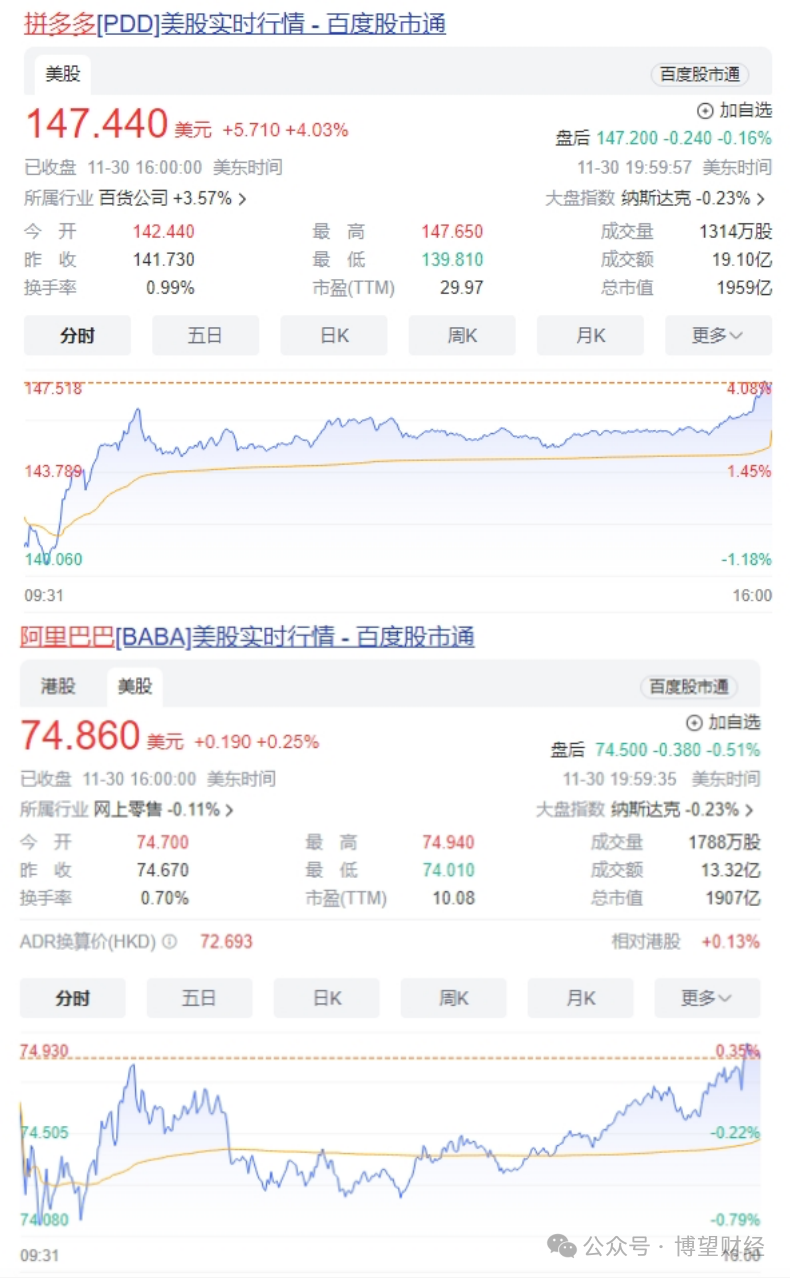The height and width of the screenshot is (1278, 790).
Task: Click BABA 最高 value 74.940
Action: (448, 842)
